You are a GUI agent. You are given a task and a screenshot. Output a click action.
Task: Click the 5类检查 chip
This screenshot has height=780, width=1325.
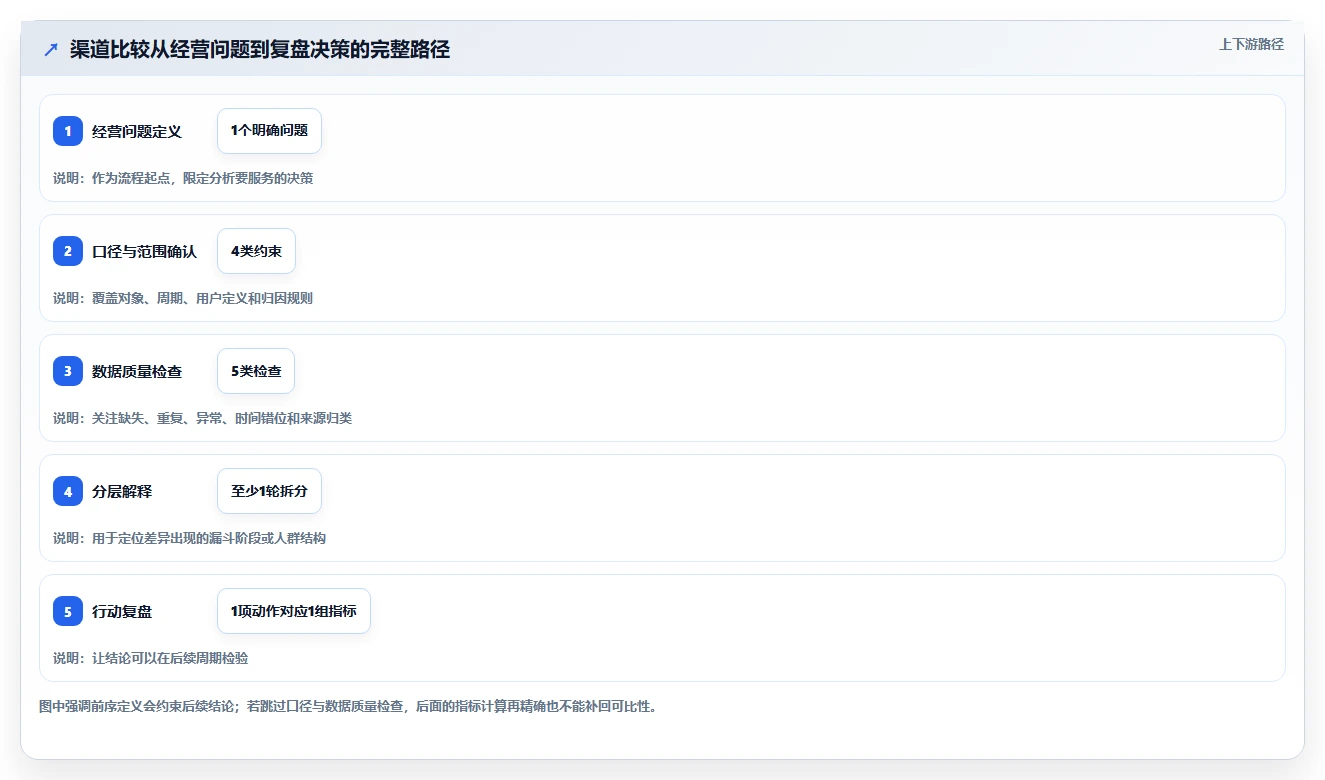click(256, 371)
